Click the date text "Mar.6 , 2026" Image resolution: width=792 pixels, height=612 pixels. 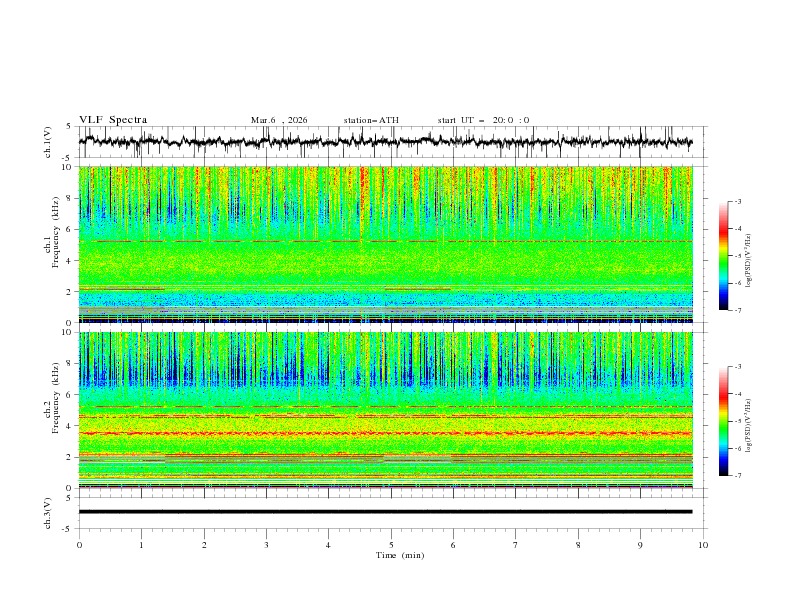coord(279,120)
